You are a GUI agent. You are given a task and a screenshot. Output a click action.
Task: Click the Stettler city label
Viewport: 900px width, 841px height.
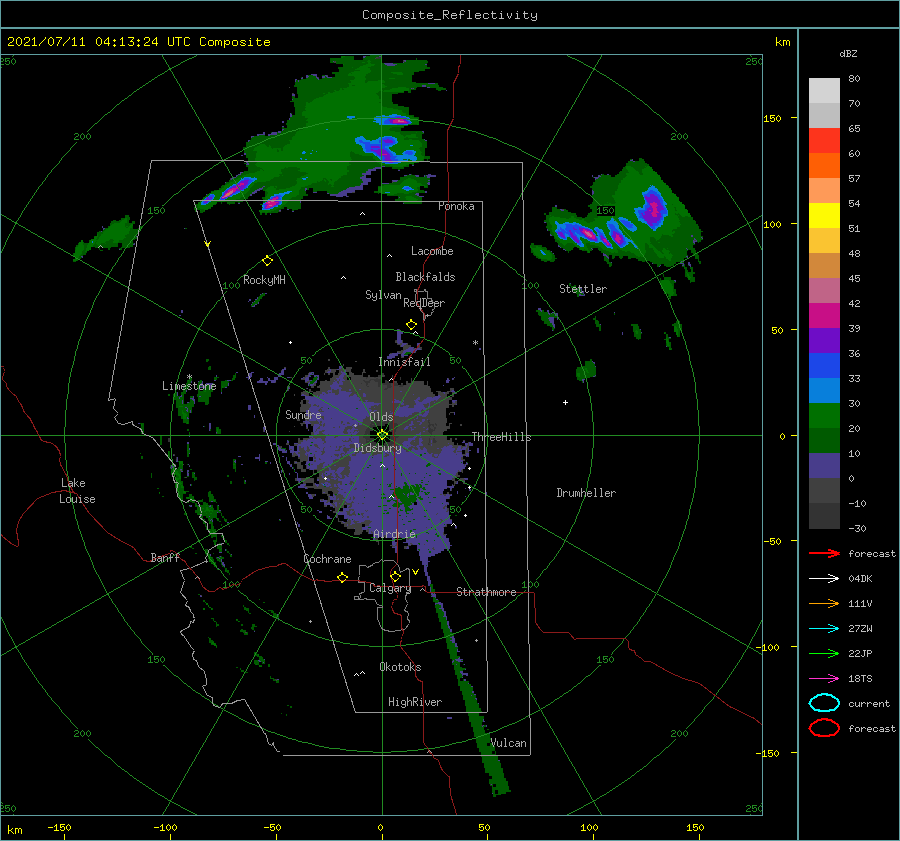[x=583, y=289]
